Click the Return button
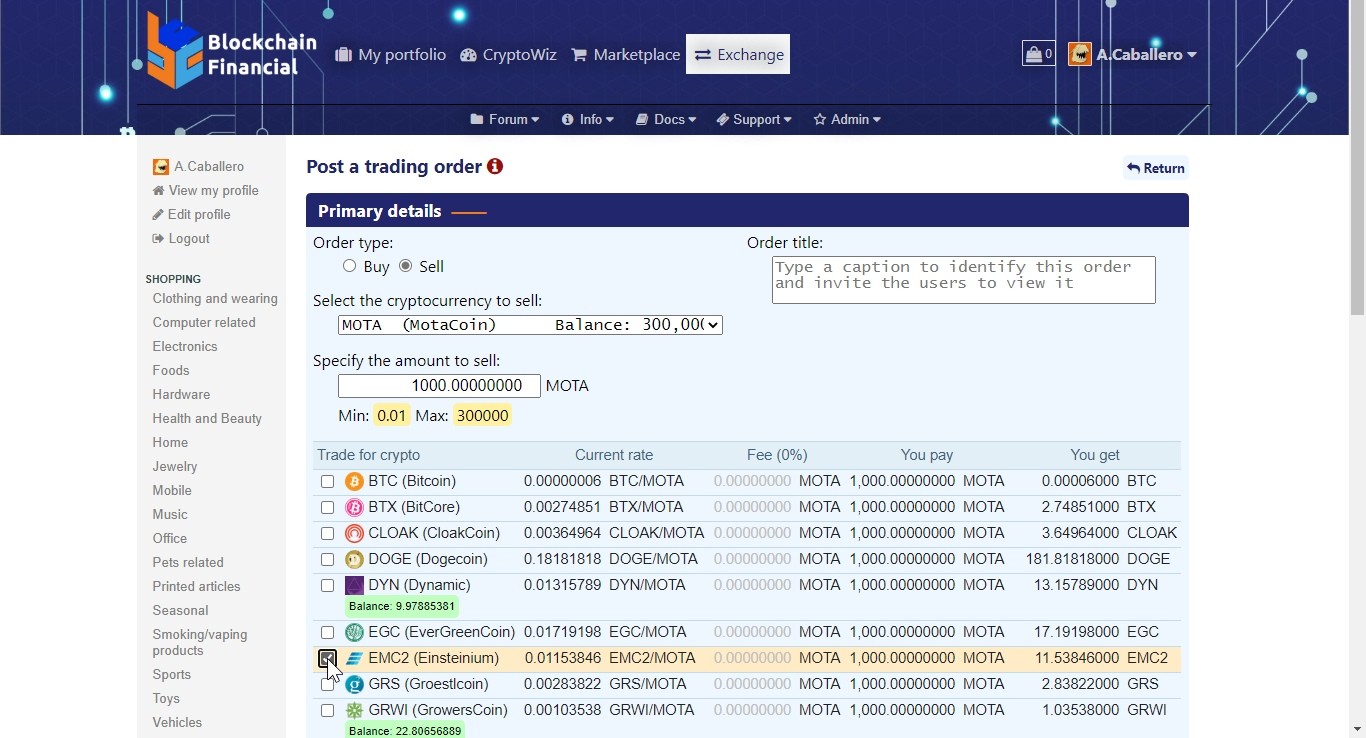The width and height of the screenshot is (1366, 738). pos(1156,168)
